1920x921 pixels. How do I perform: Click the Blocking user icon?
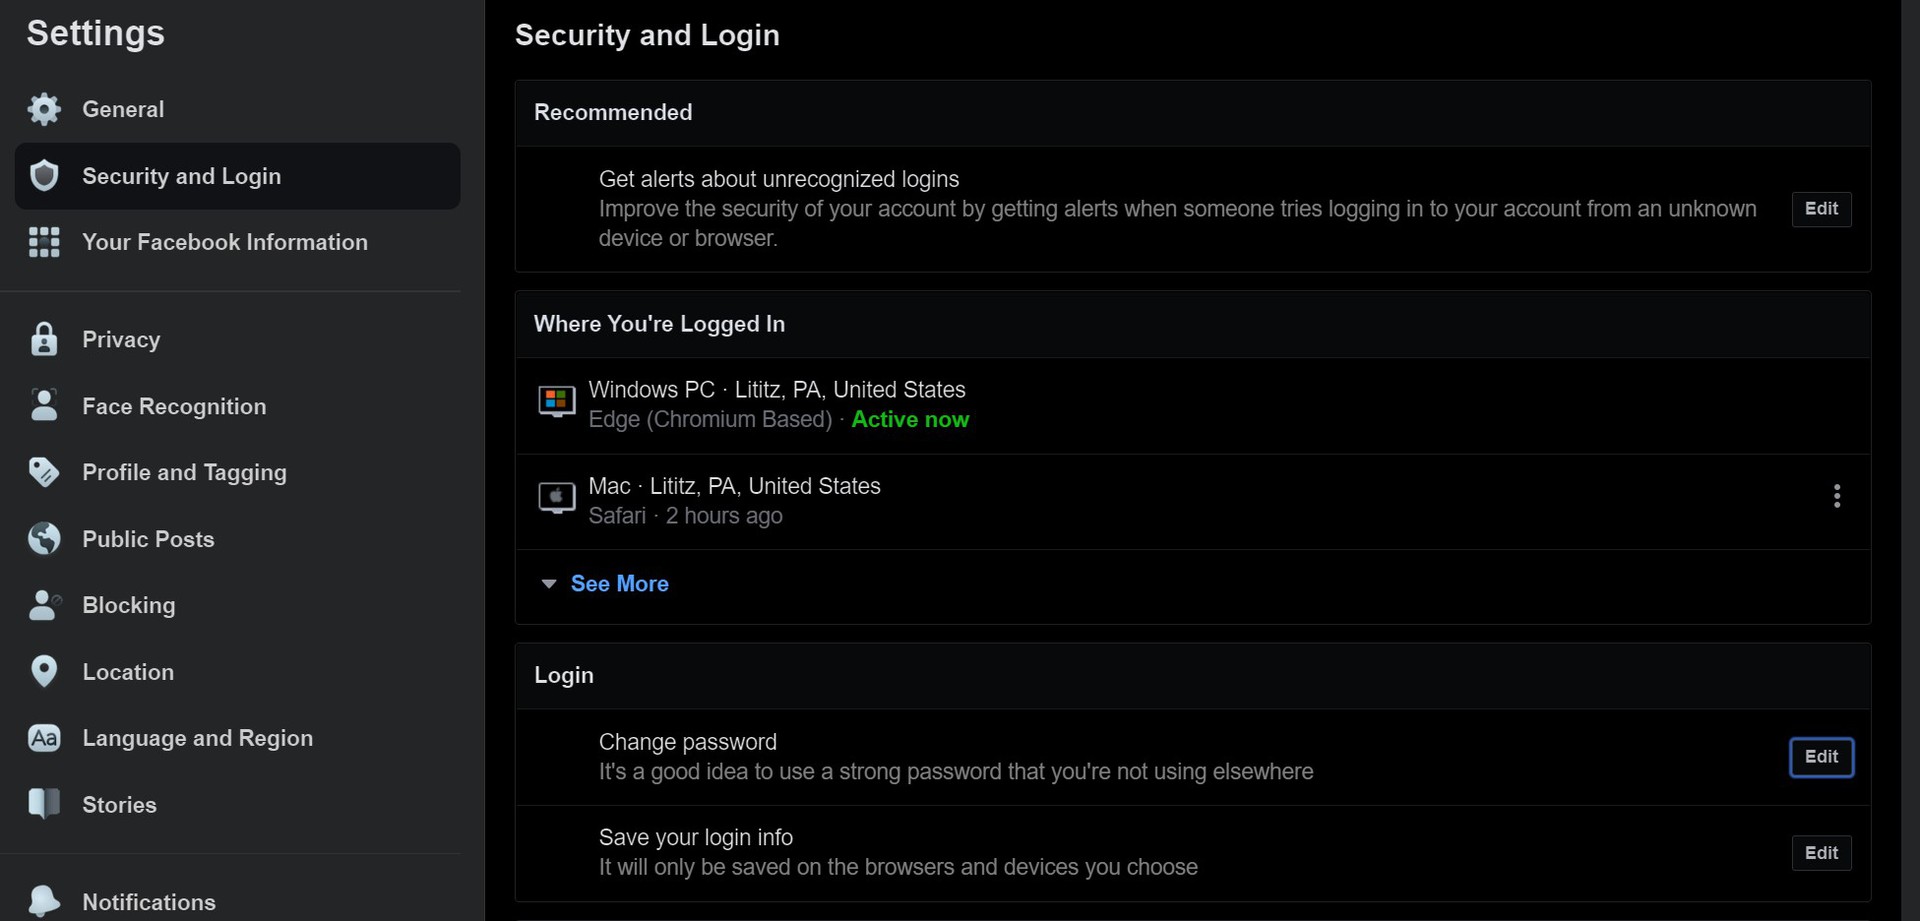pos(44,605)
